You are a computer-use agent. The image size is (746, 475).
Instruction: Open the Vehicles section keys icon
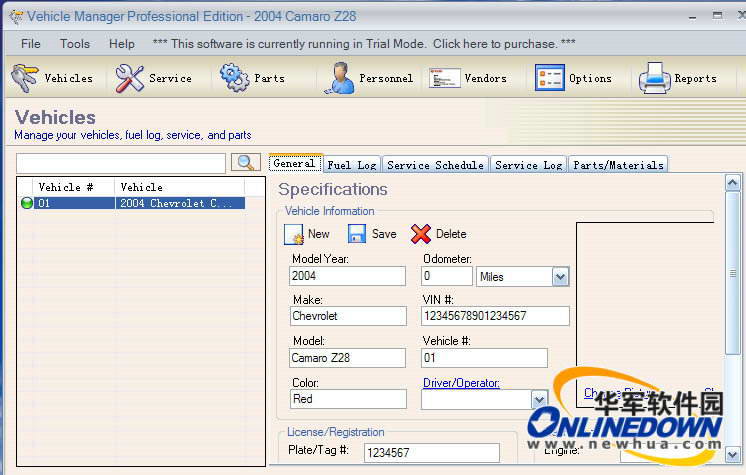coord(24,78)
